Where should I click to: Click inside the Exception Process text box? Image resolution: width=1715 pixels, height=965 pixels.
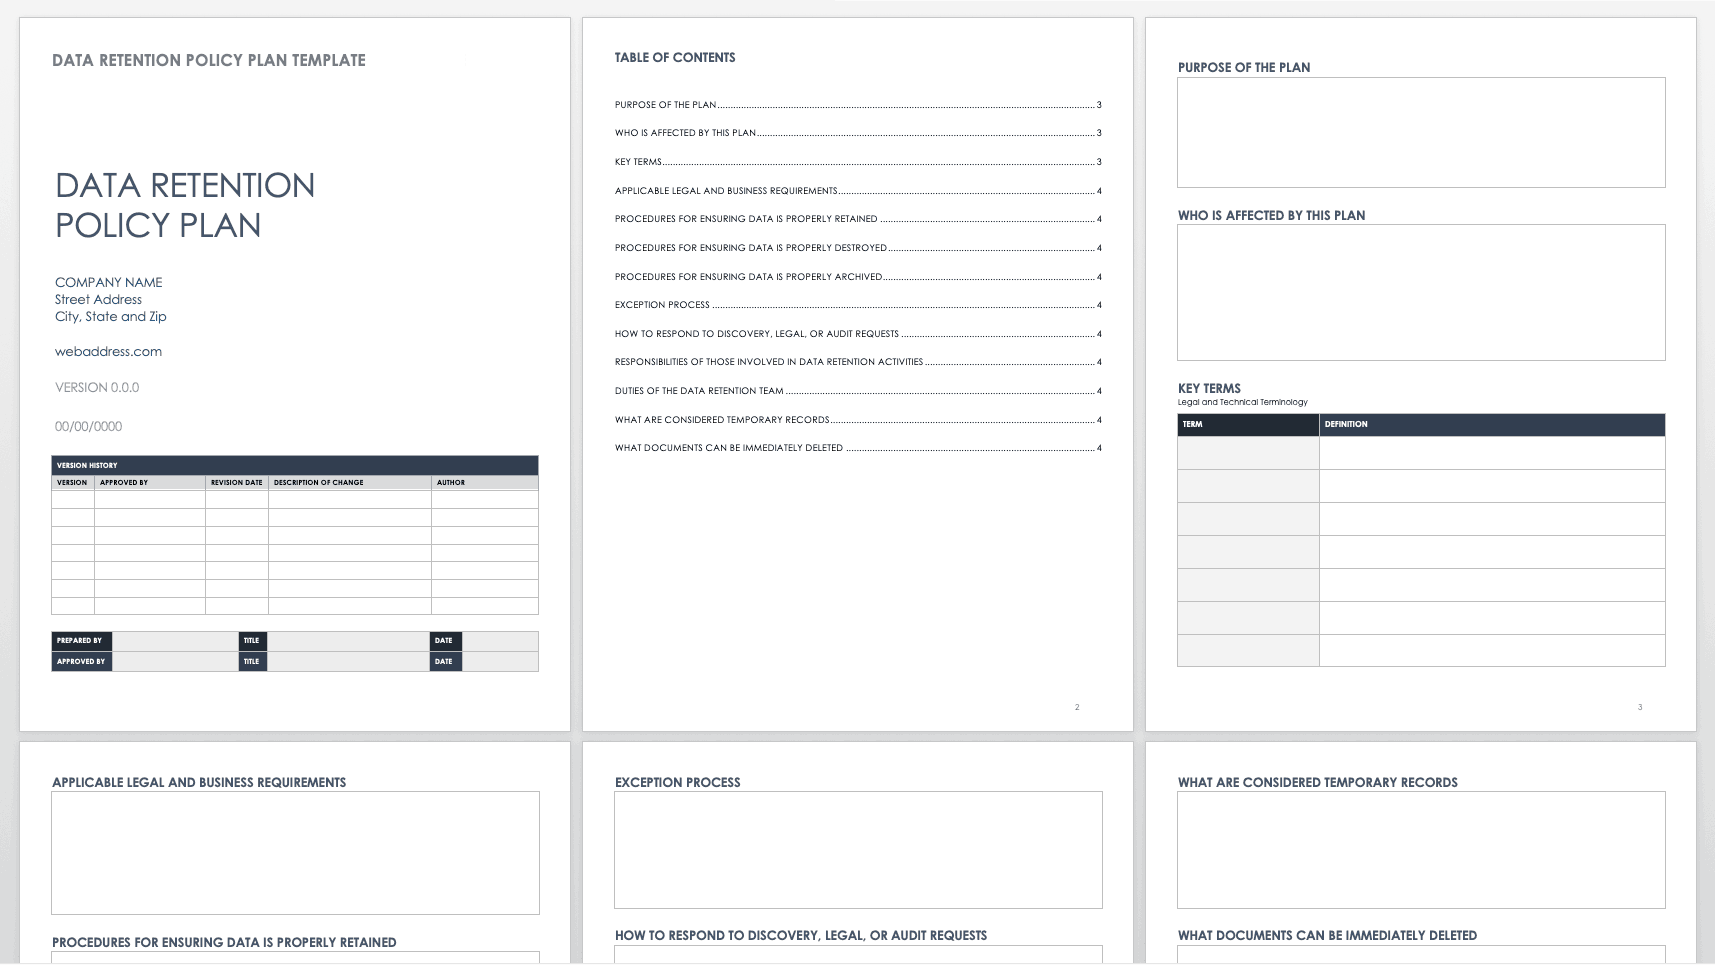(x=858, y=850)
